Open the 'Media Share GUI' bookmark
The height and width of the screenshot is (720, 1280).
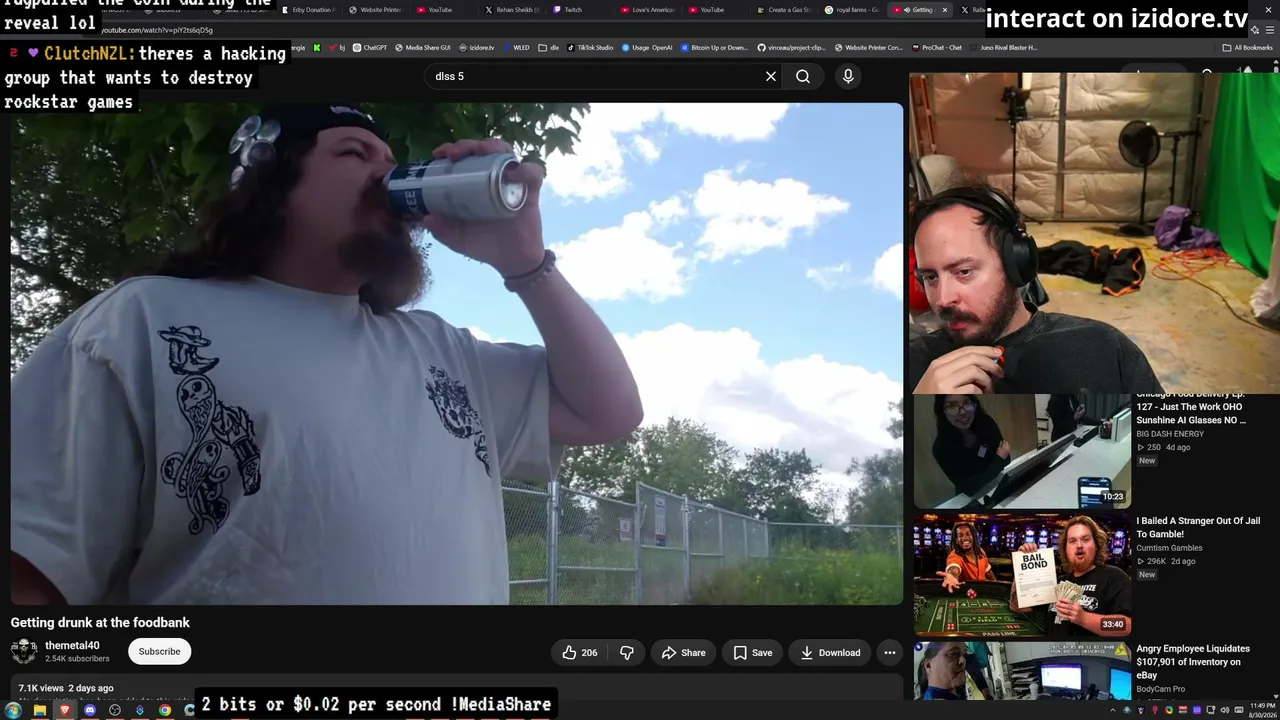[423, 47]
